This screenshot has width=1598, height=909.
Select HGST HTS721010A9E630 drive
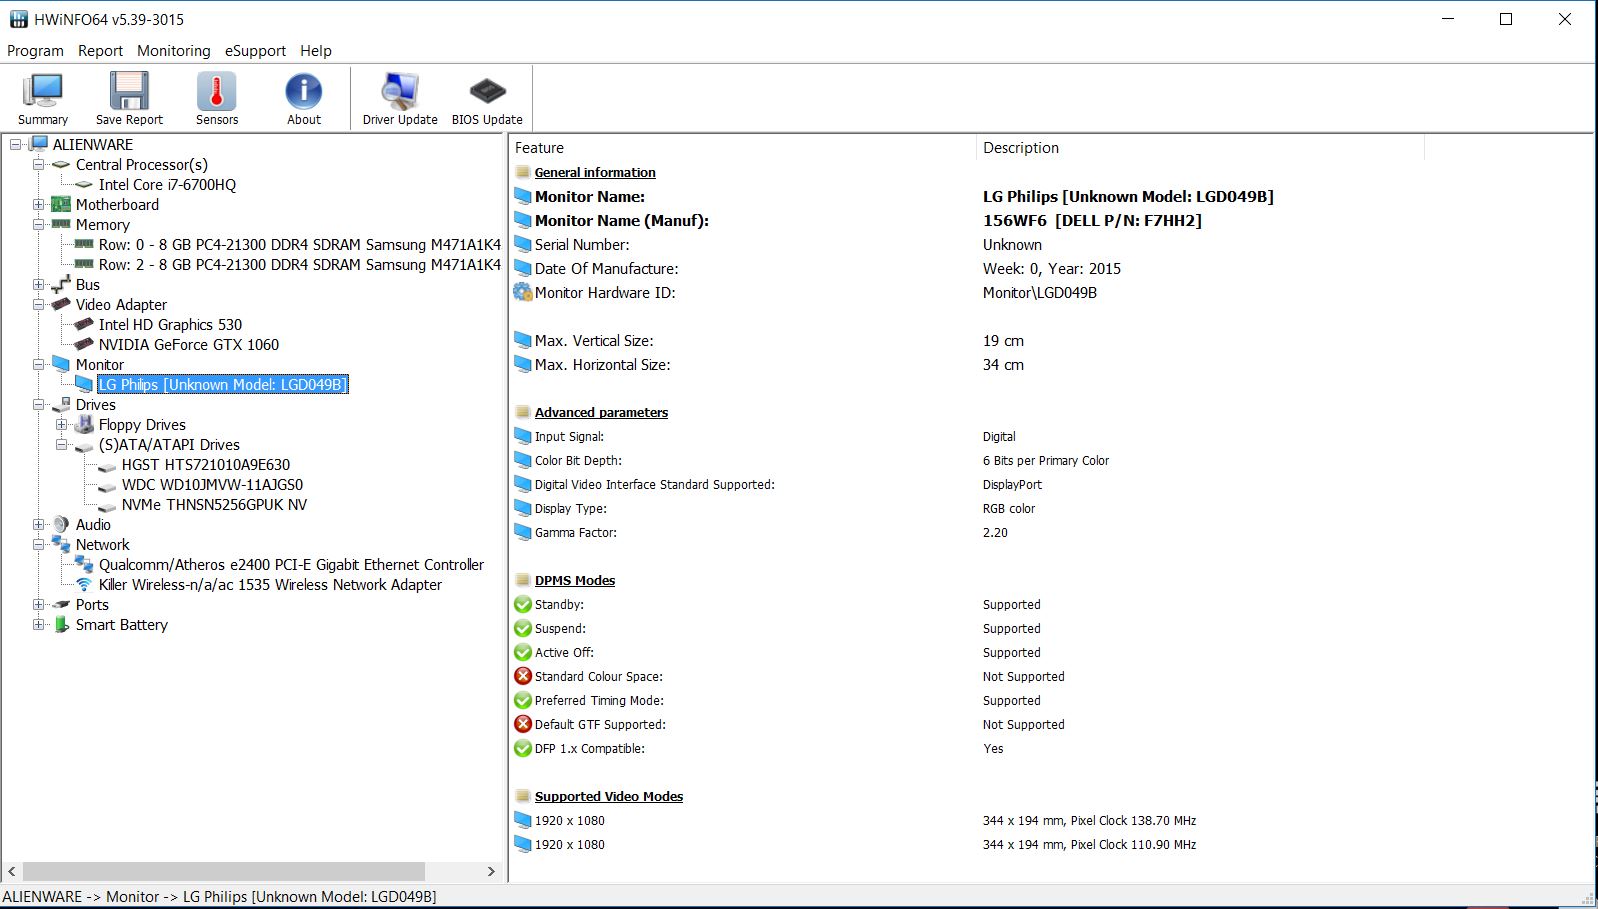click(206, 464)
